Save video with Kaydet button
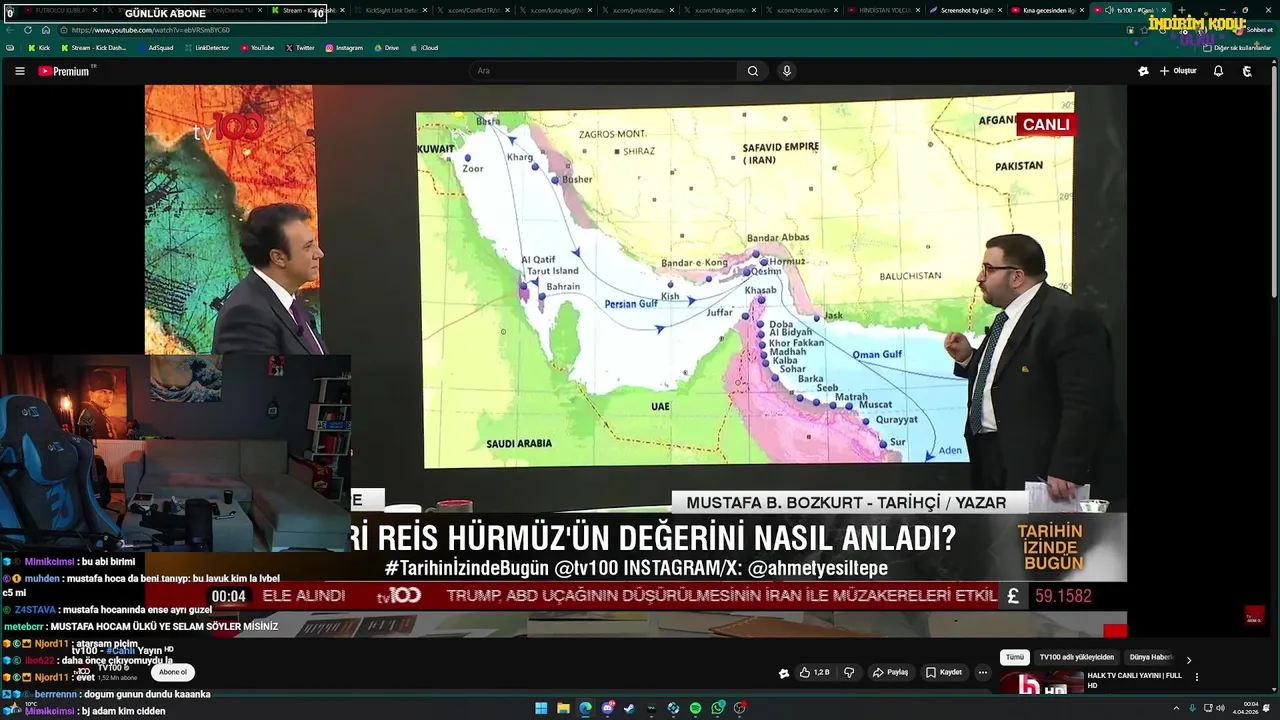Image resolution: width=1280 pixels, height=720 pixels. (943, 673)
